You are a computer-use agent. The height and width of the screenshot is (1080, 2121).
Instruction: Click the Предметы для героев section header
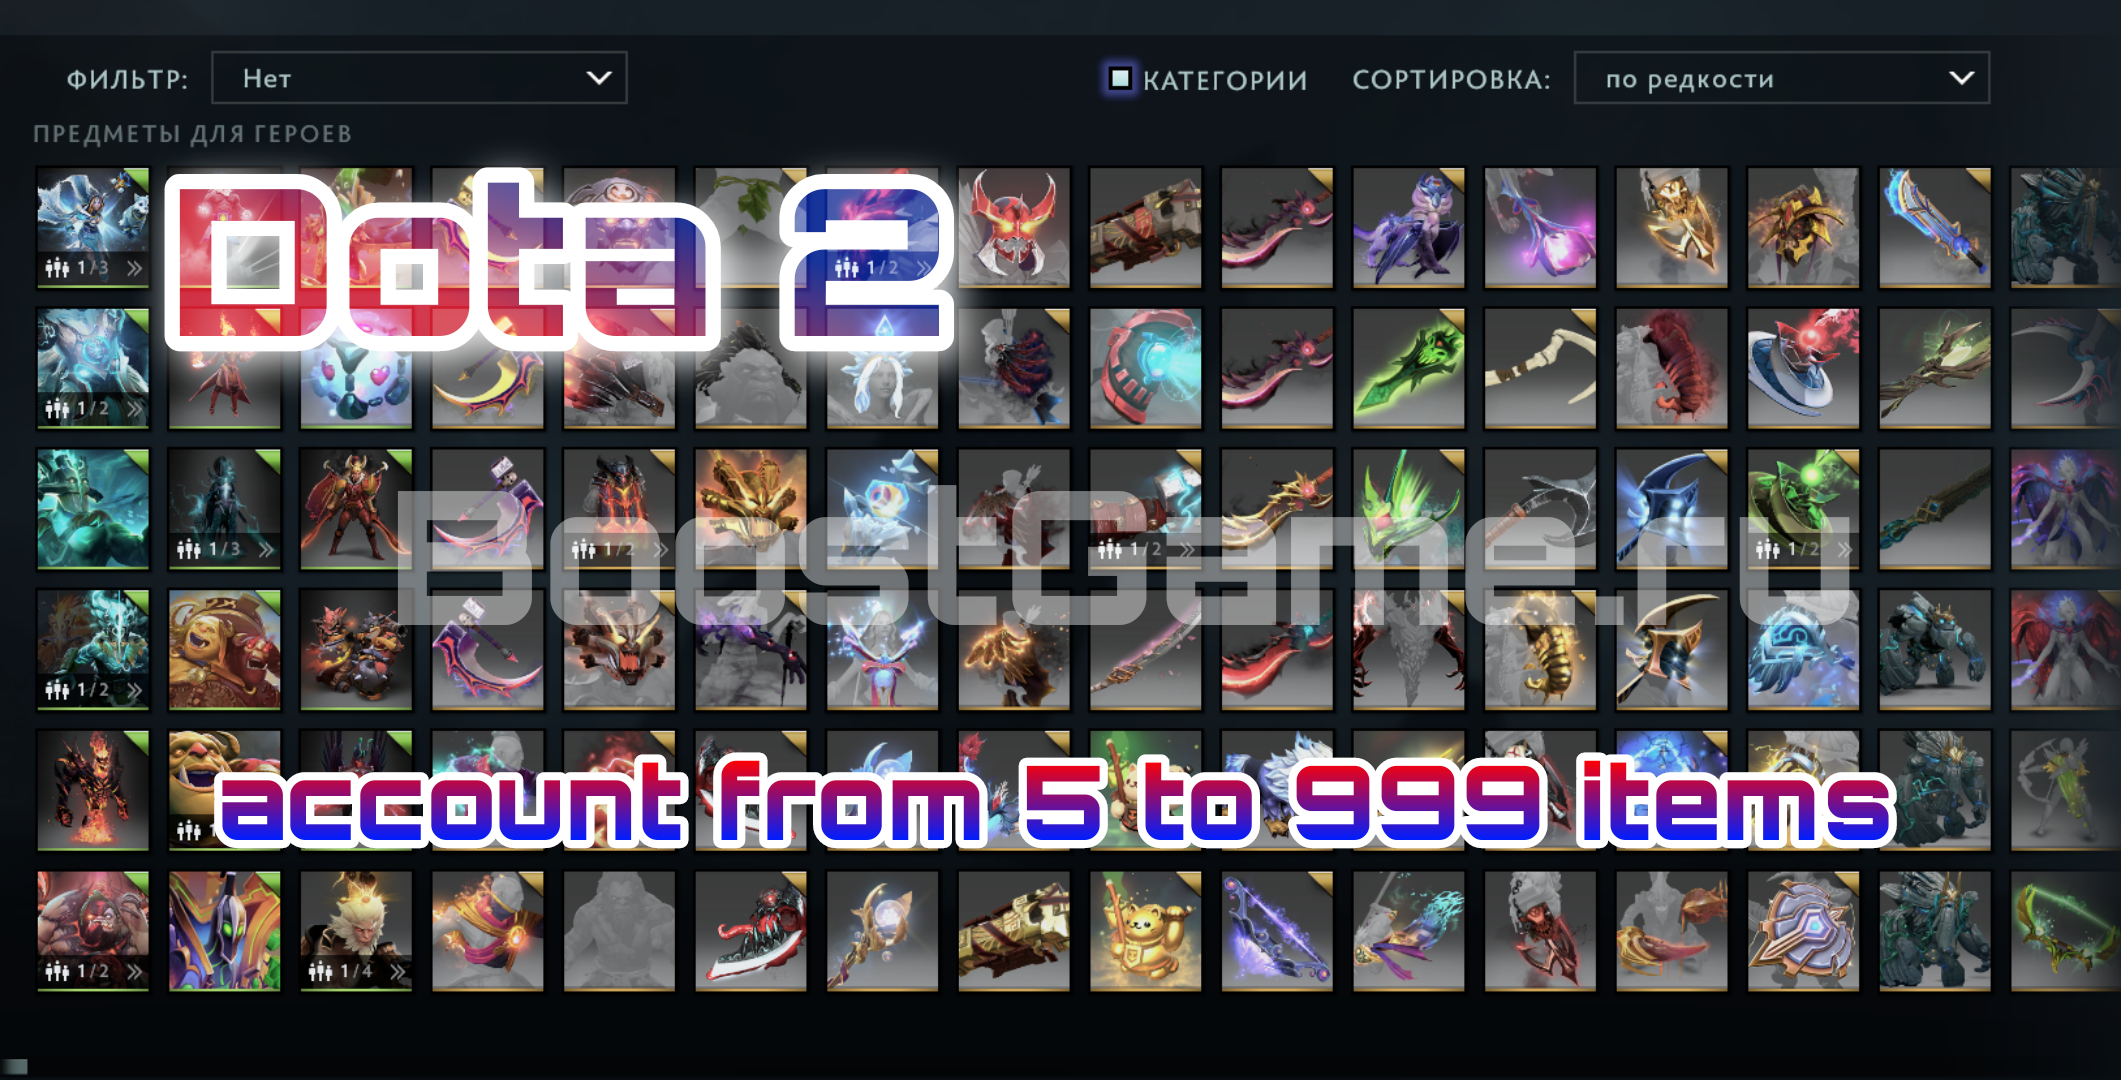[x=192, y=134]
